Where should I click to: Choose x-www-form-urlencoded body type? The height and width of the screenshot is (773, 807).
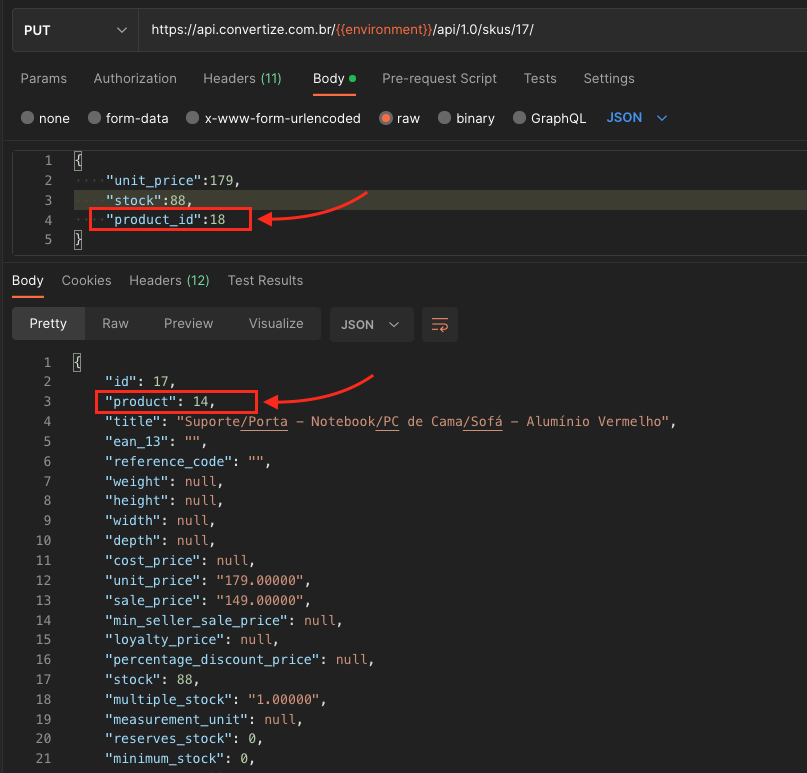[194, 118]
